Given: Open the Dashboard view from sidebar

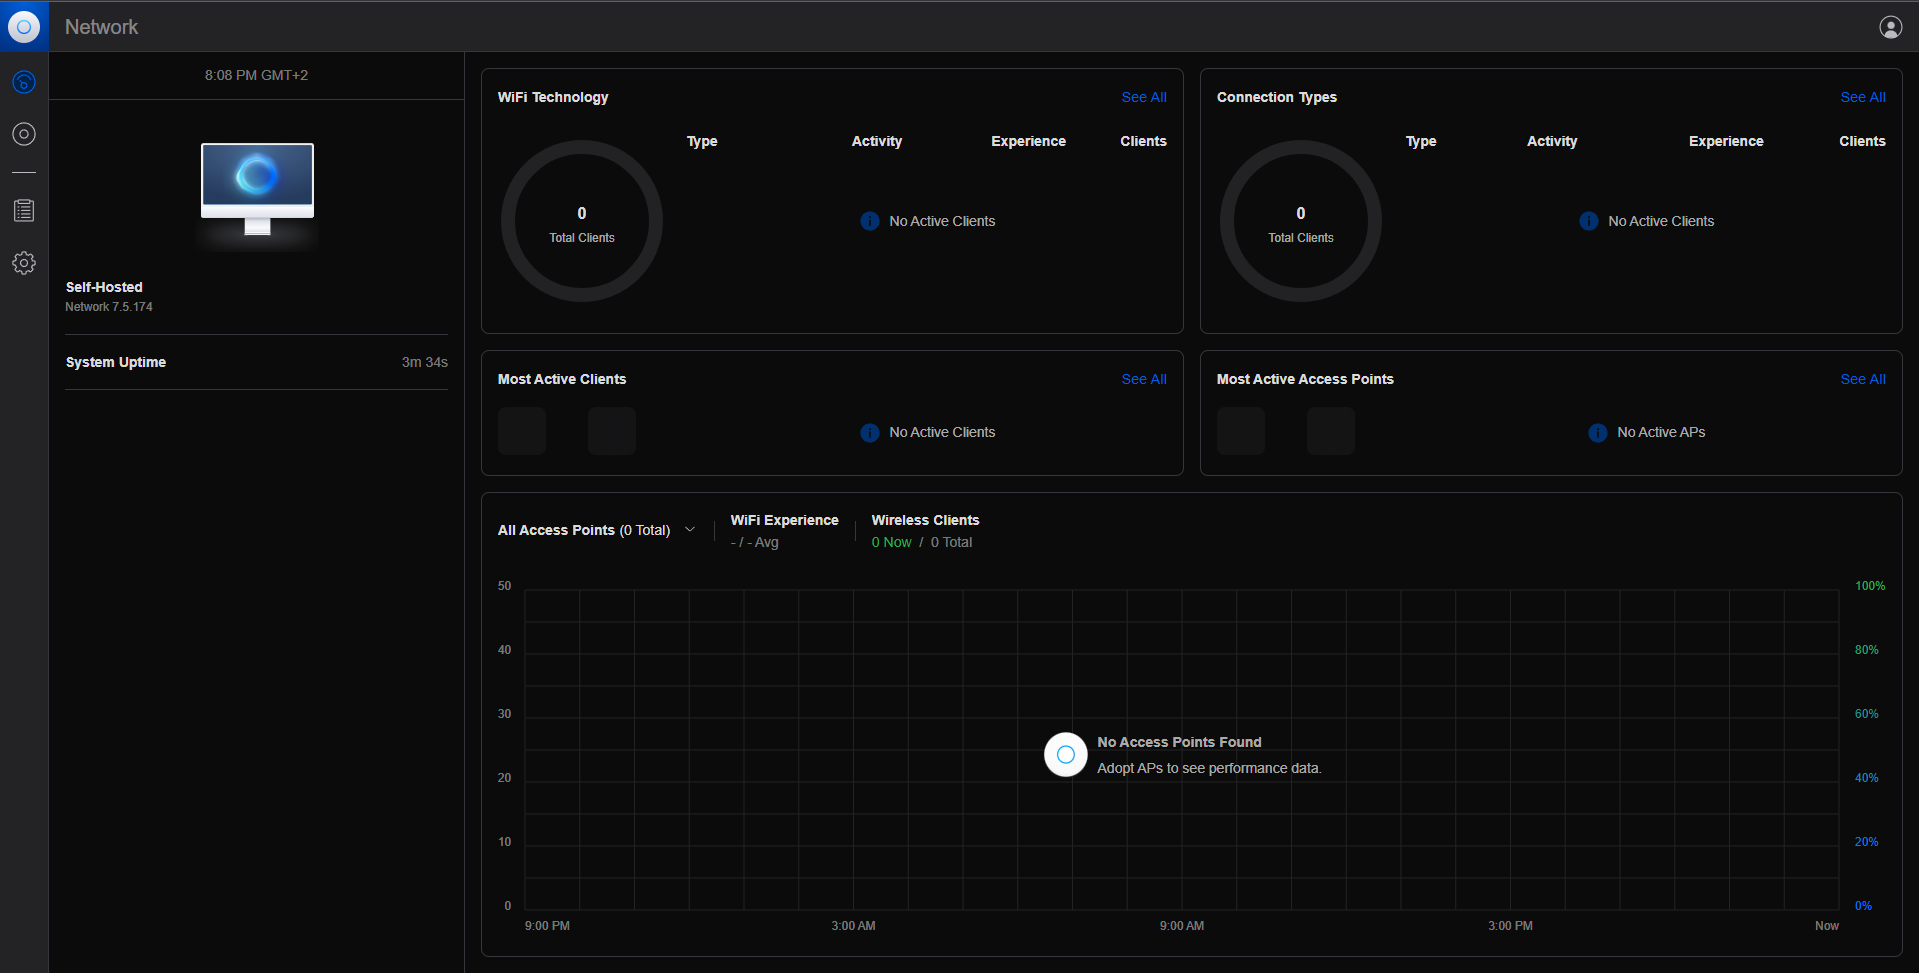Looking at the screenshot, I should click(24, 82).
